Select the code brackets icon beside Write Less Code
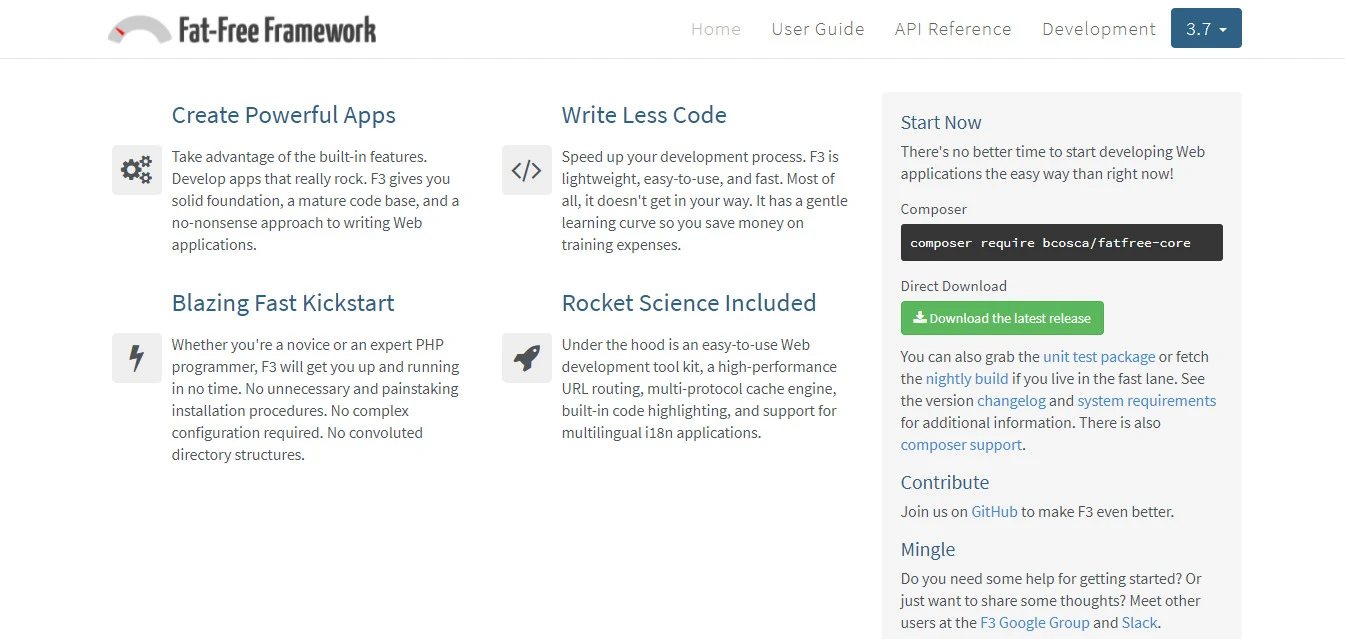This screenshot has height=639, width=1345. coord(527,170)
